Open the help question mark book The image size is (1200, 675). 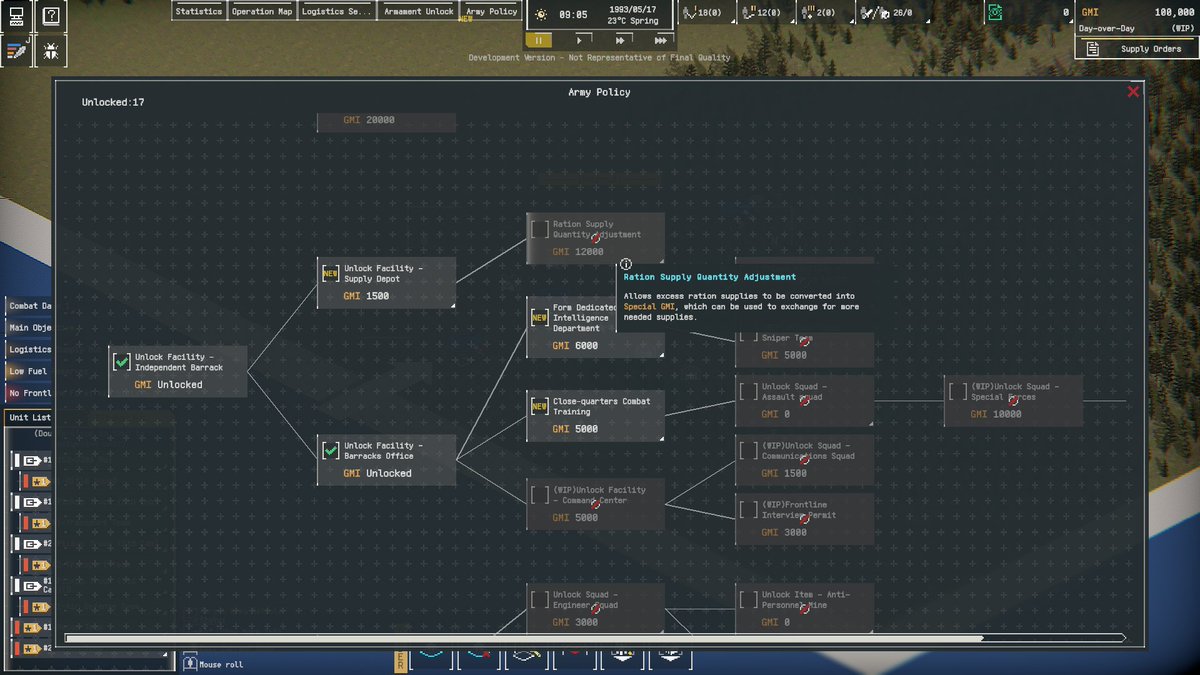coord(52,15)
